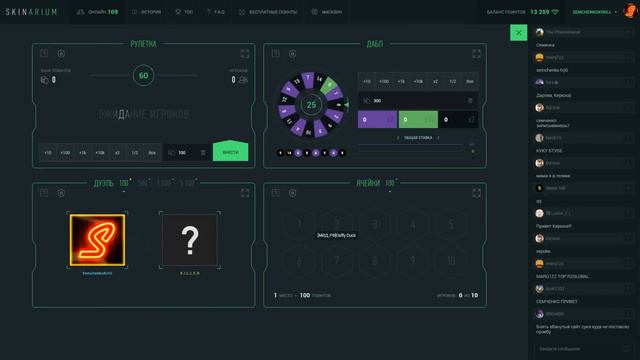Bet on the green color in Дабл

418,120
